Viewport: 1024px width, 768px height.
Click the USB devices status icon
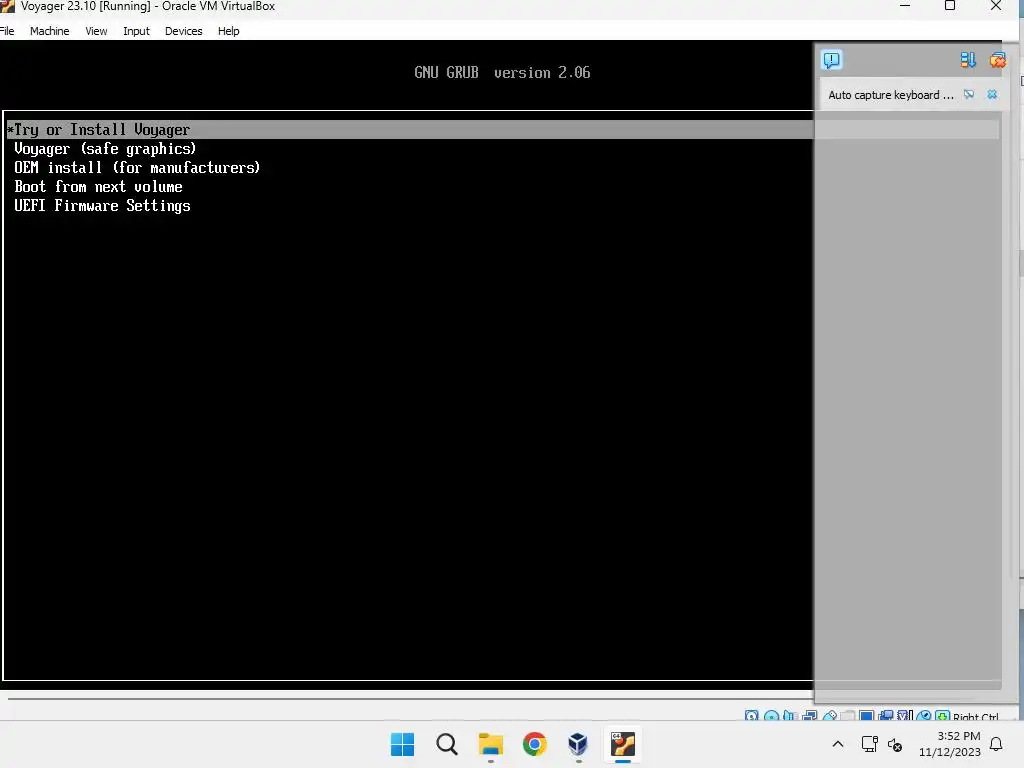coord(829,716)
